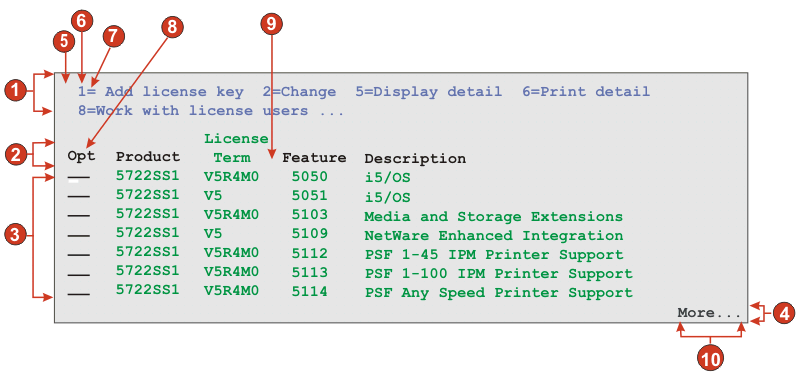Click 'PSF 1-100 IPM Printer Support' description

pos(498,274)
